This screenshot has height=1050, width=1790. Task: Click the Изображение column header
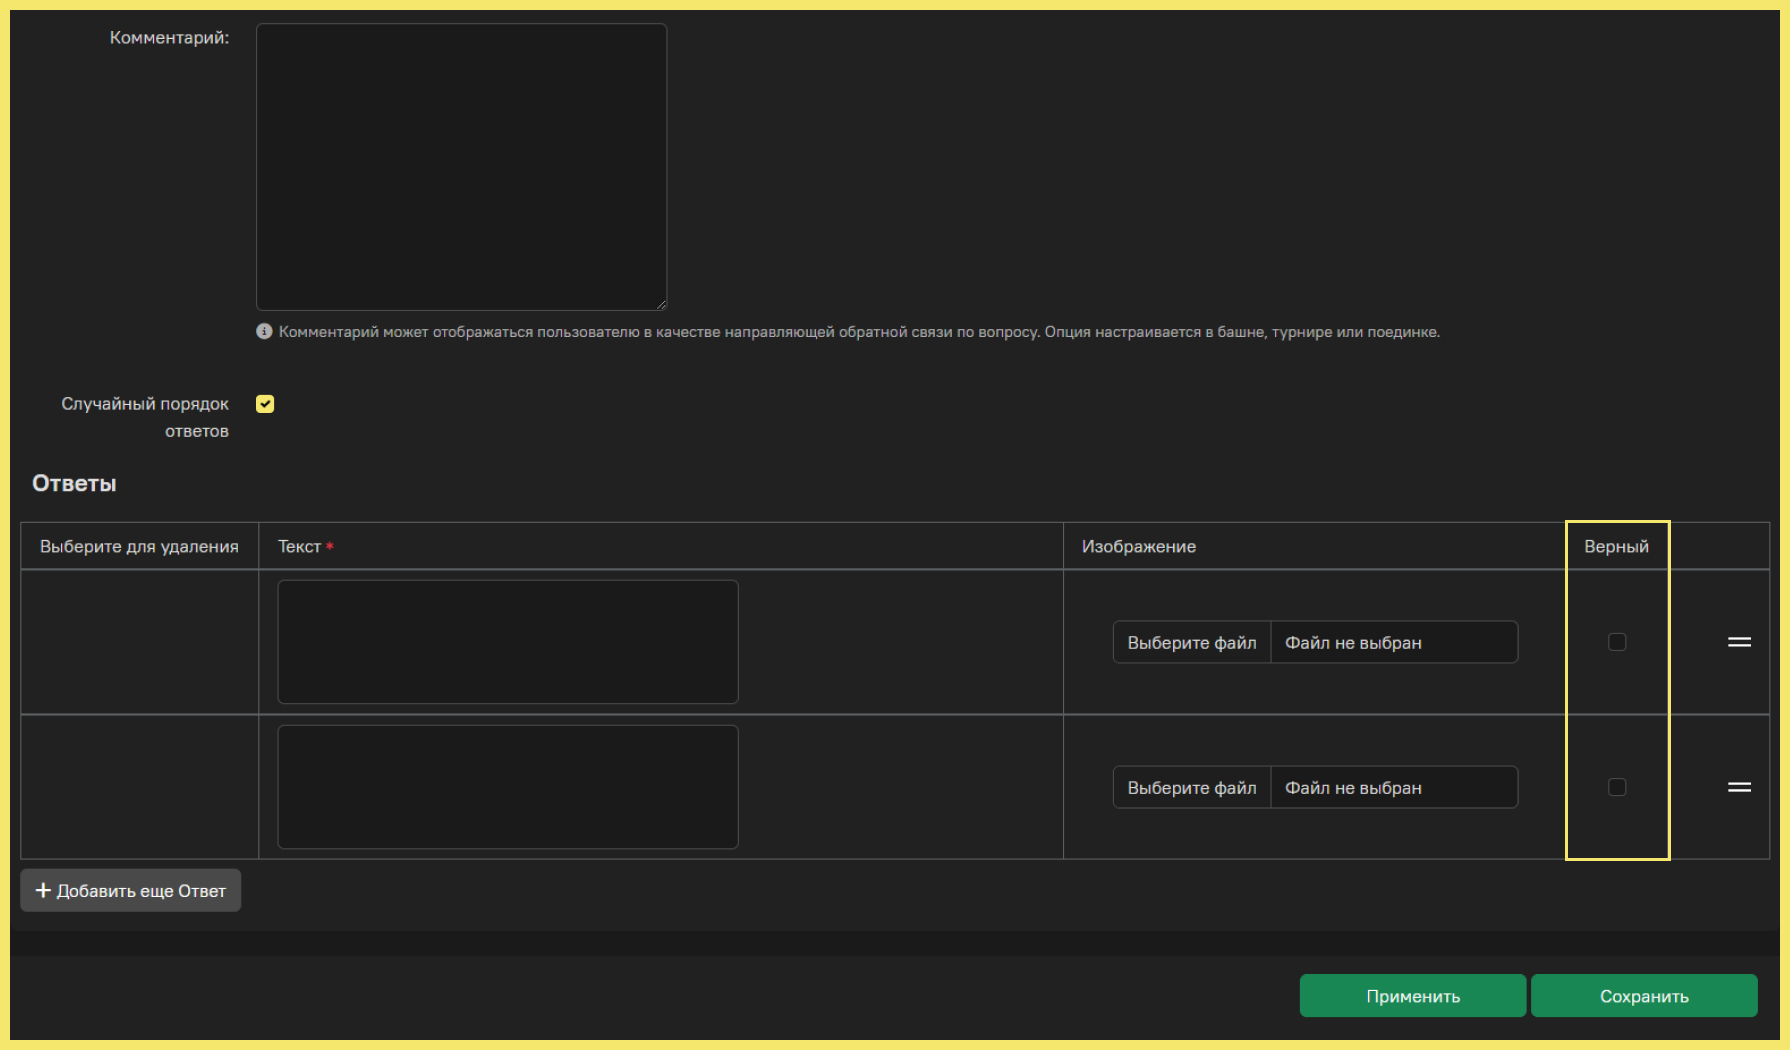(1138, 546)
